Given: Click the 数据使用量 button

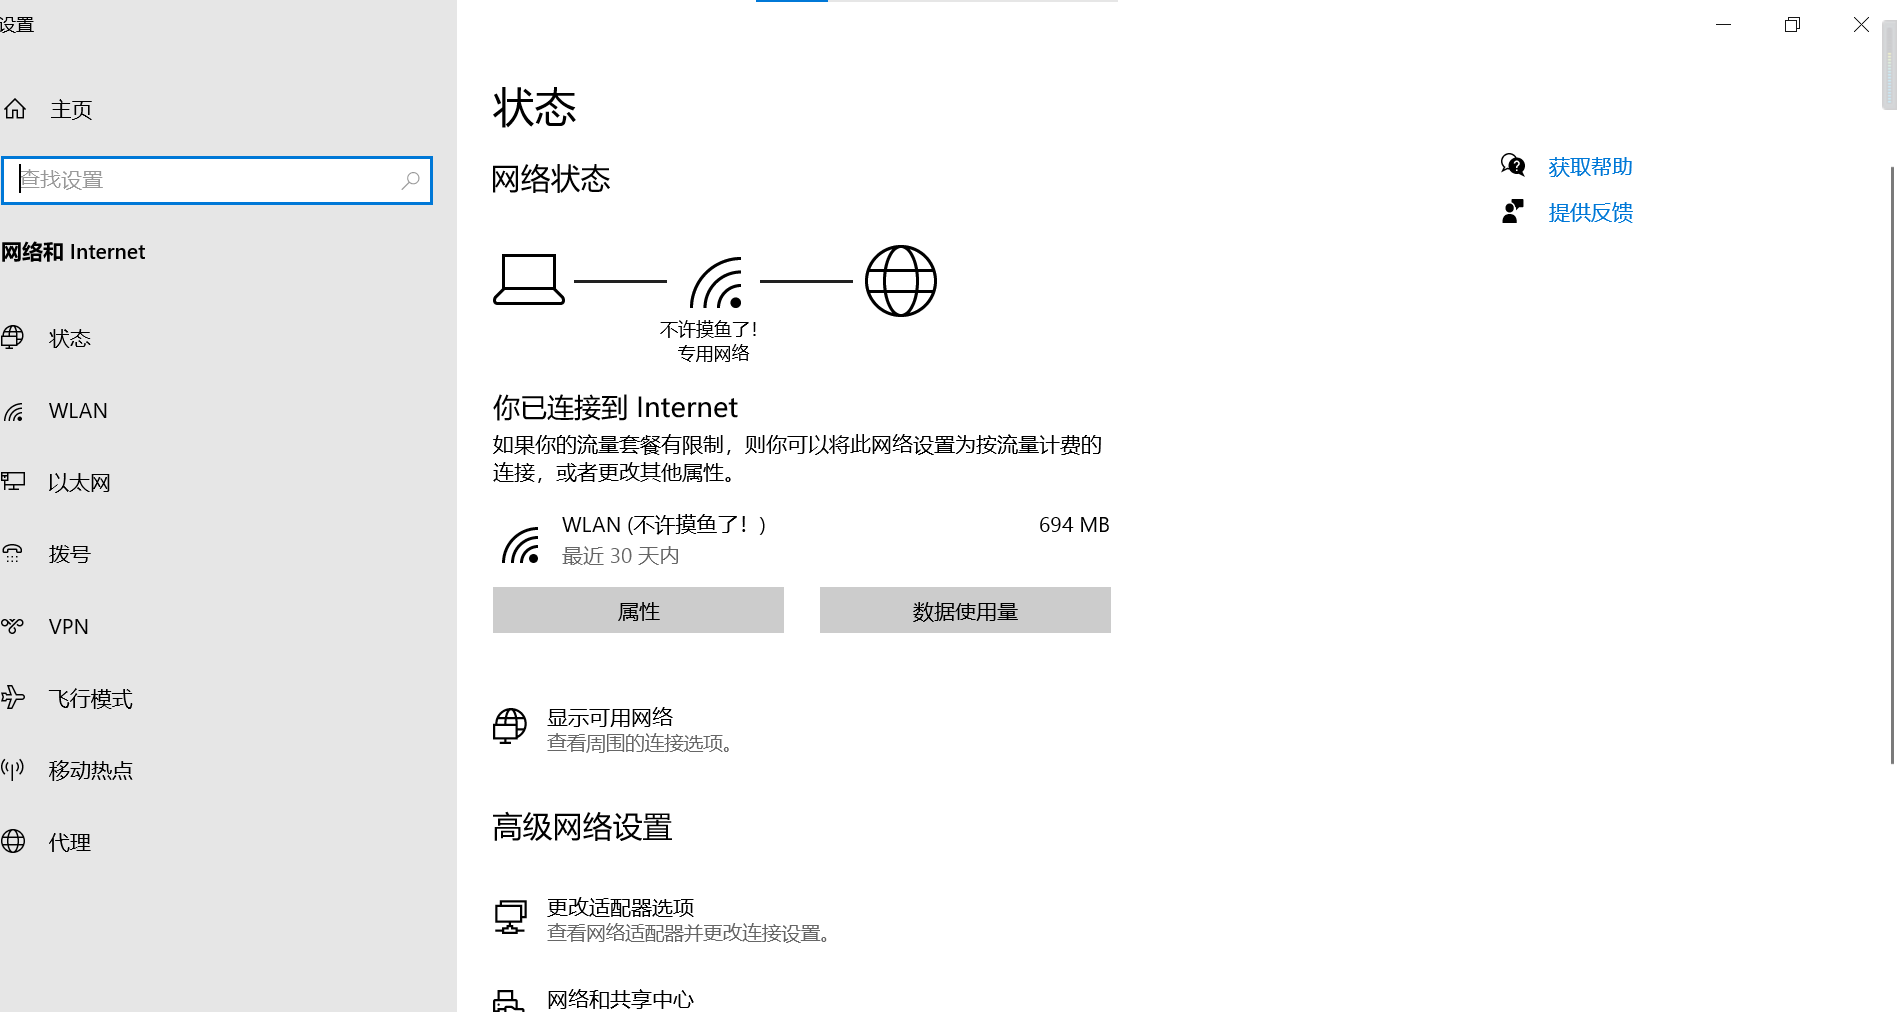Looking at the screenshot, I should pyautogui.click(x=965, y=610).
